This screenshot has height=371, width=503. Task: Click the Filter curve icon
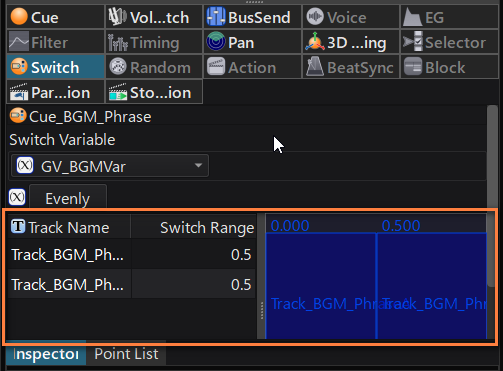(x=19, y=41)
